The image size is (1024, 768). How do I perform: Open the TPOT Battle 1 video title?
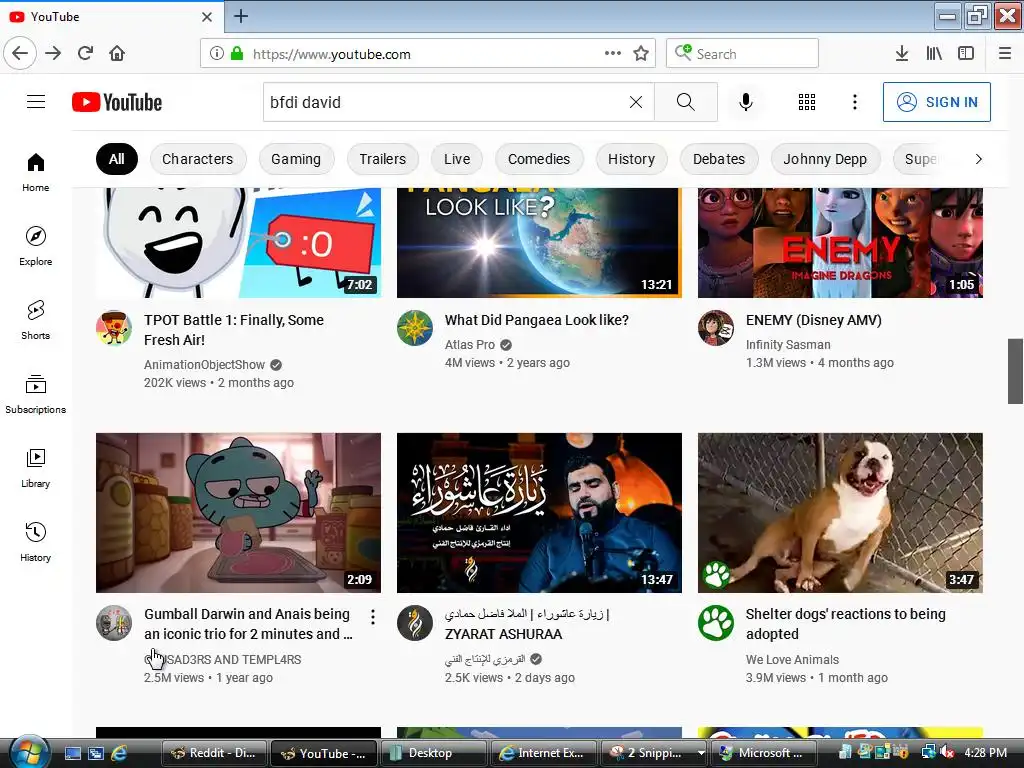pyautogui.click(x=234, y=330)
